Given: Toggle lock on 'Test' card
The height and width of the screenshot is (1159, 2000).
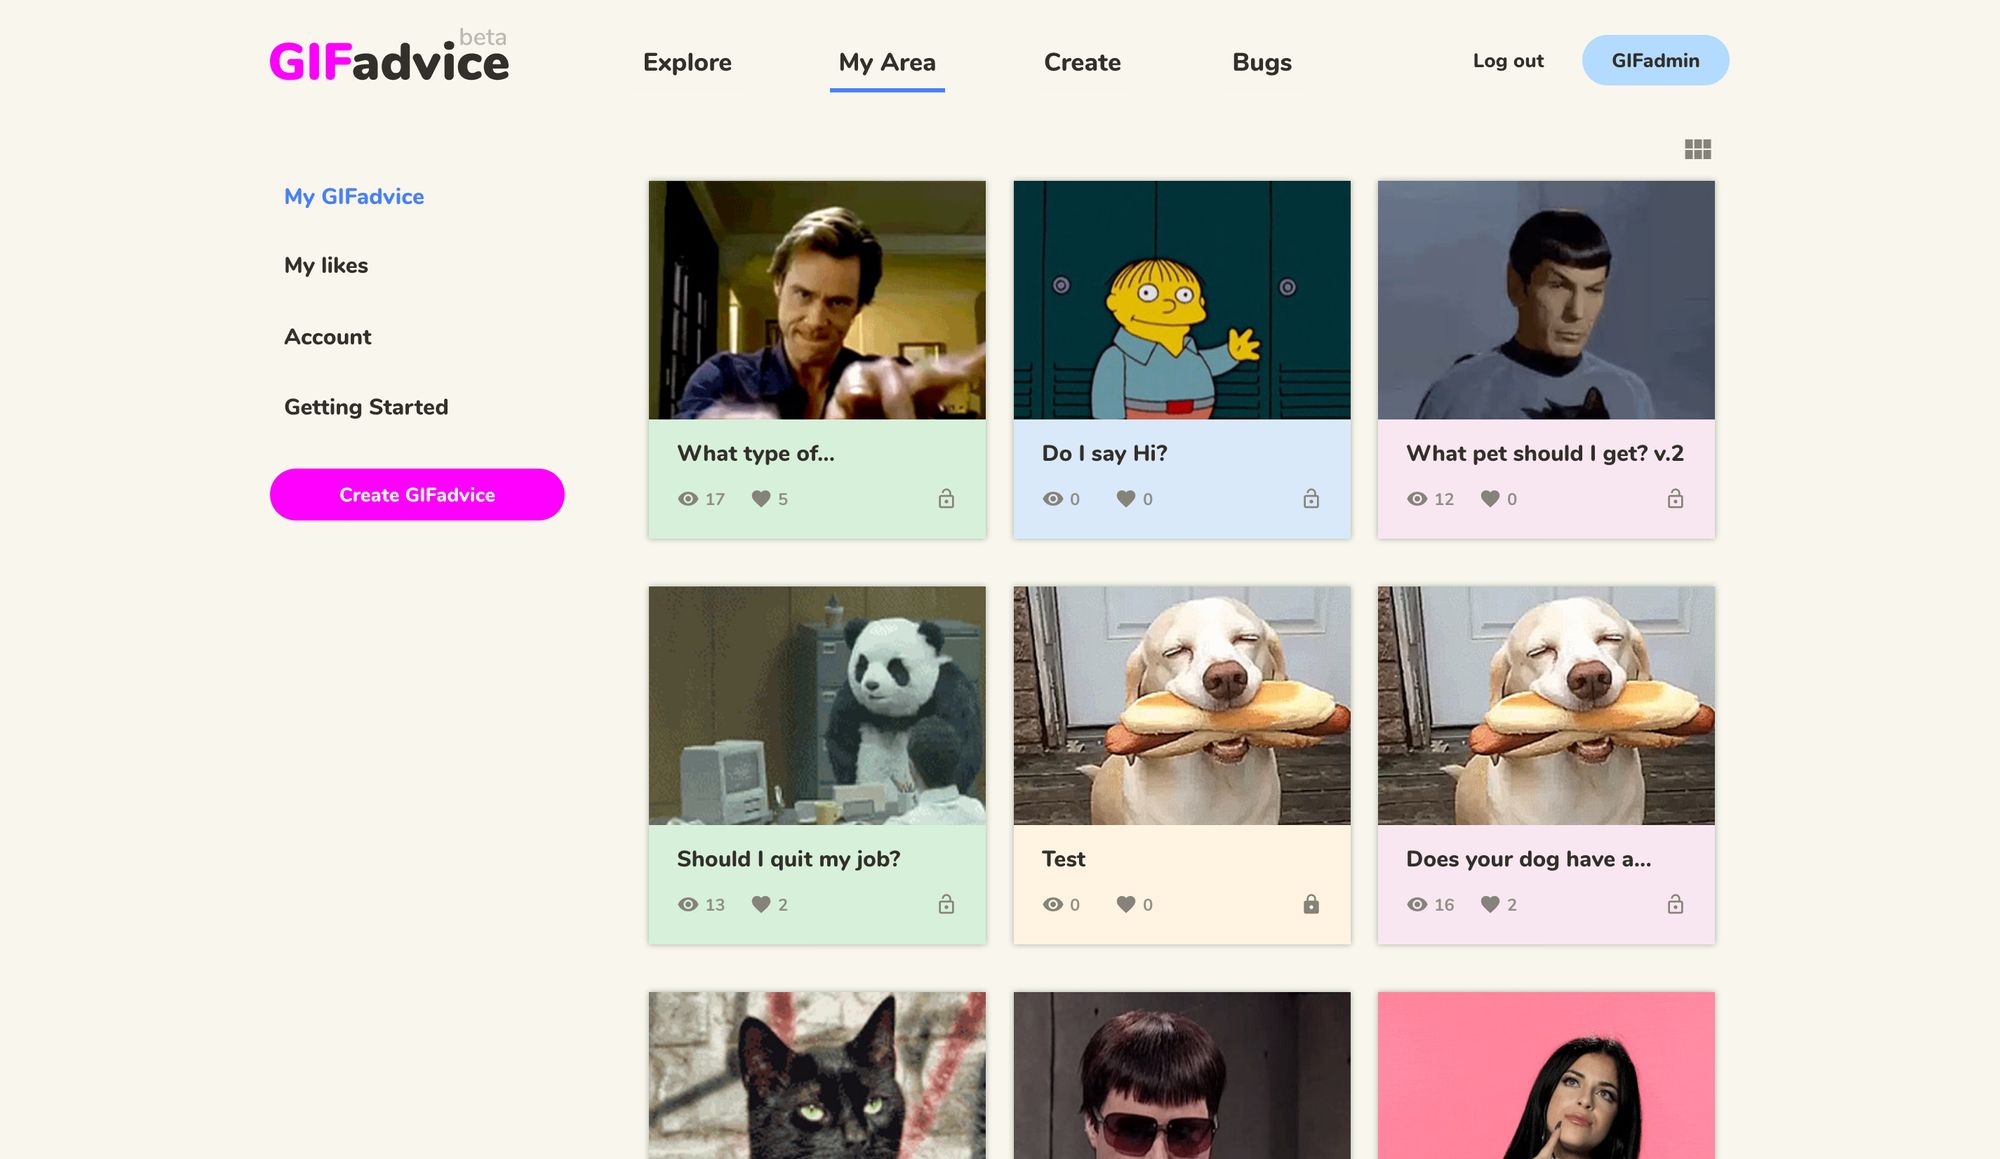Looking at the screenshot, I should point(1311,904).
